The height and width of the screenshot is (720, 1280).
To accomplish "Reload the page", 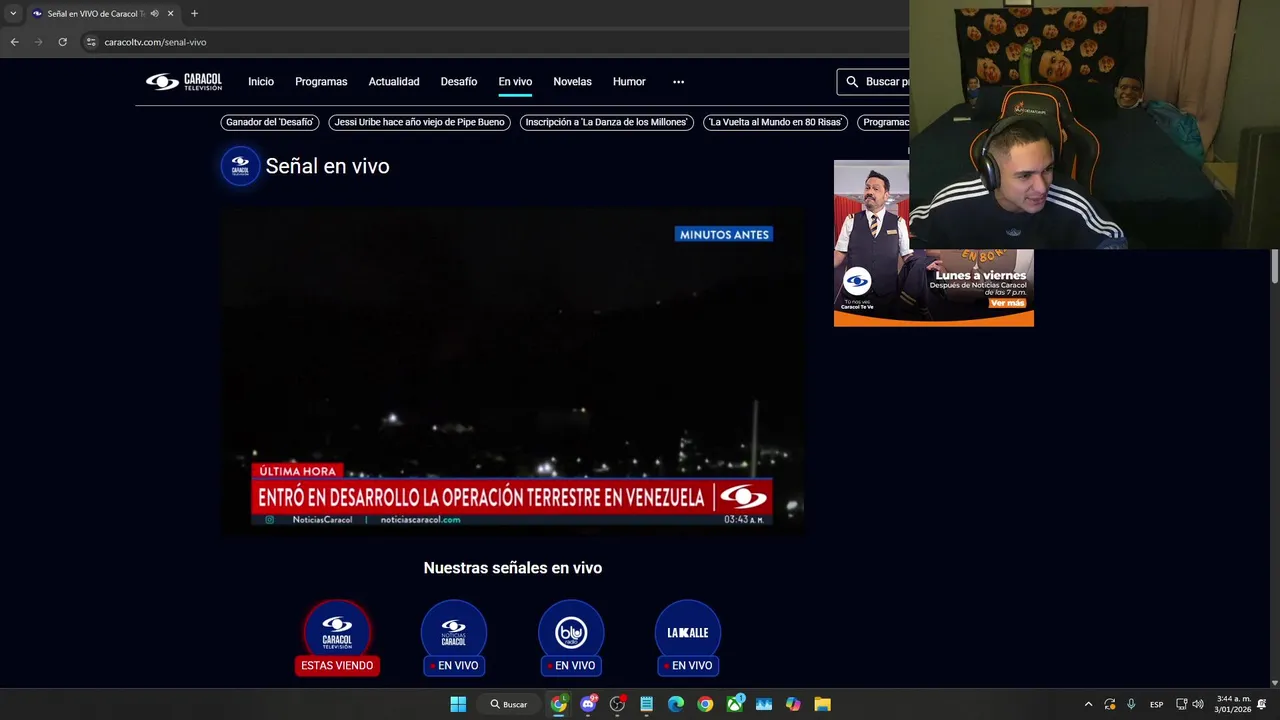I will tap(62, 42).
